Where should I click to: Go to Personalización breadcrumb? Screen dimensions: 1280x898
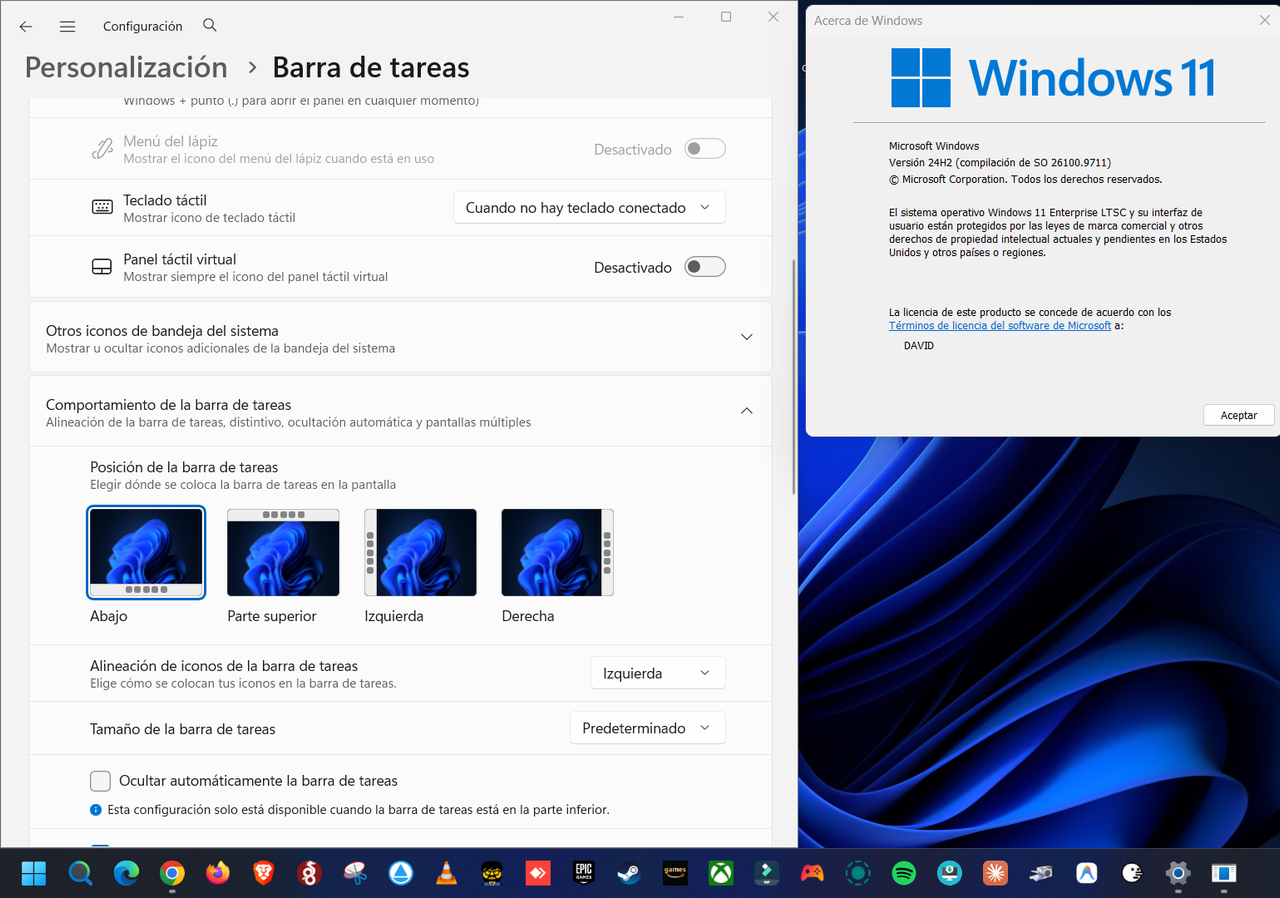(x=126, y=67)
